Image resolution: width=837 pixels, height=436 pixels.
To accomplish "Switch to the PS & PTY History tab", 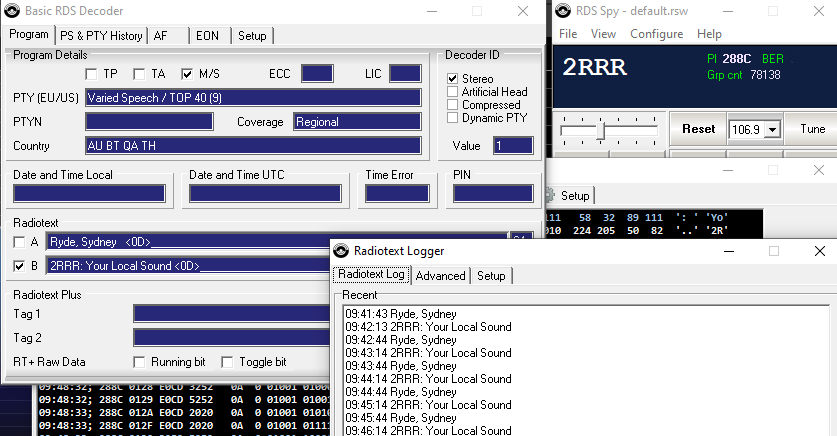I will point(100,36).
